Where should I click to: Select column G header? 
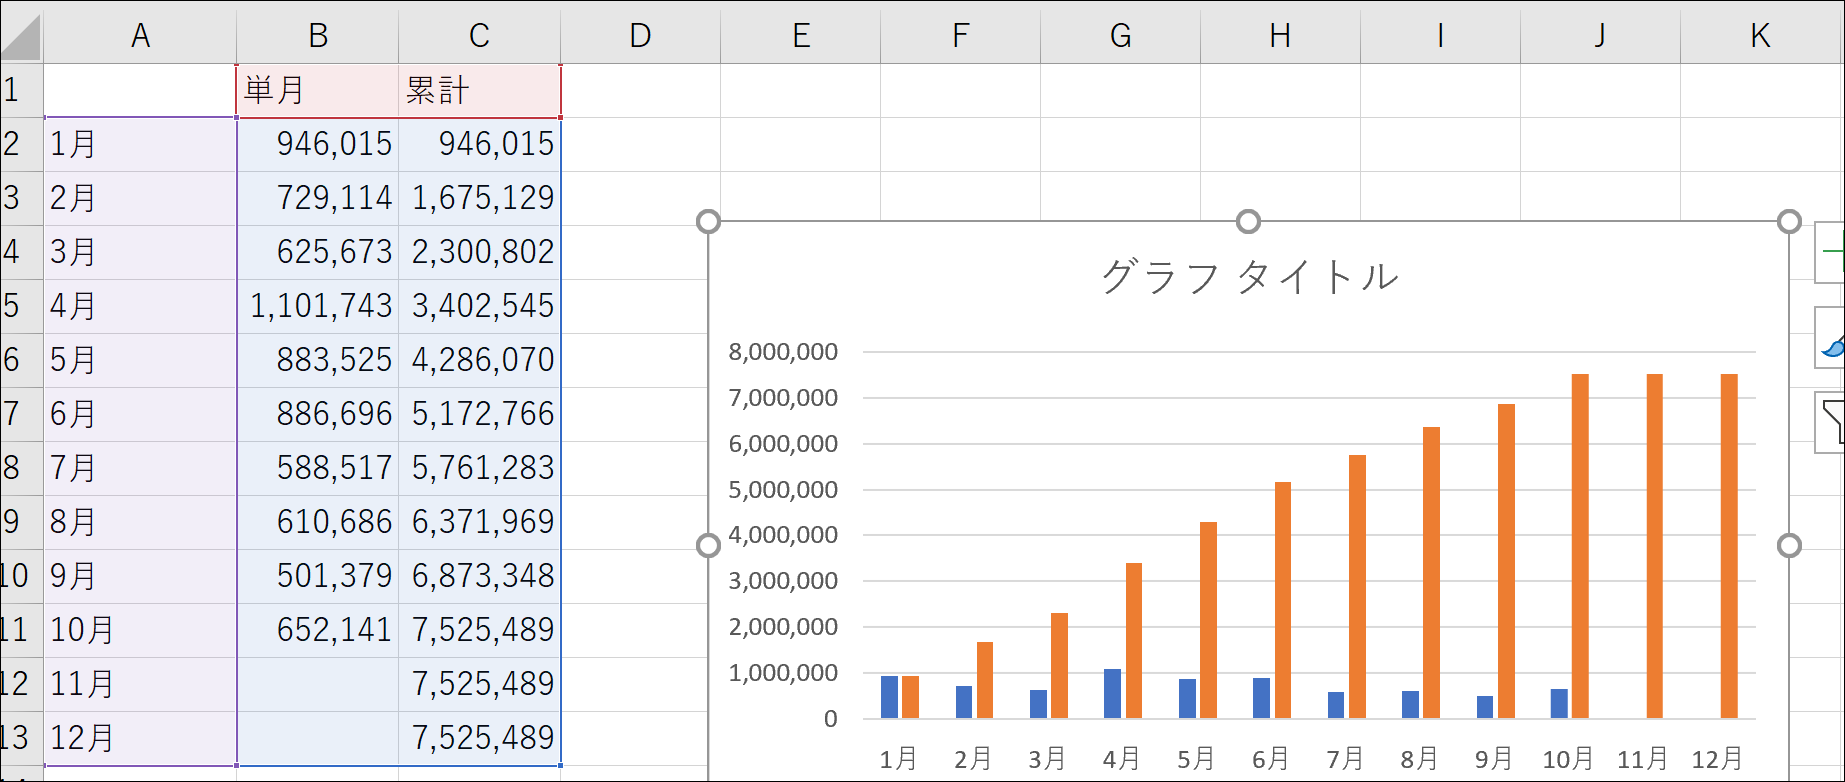coord(1120,37)
